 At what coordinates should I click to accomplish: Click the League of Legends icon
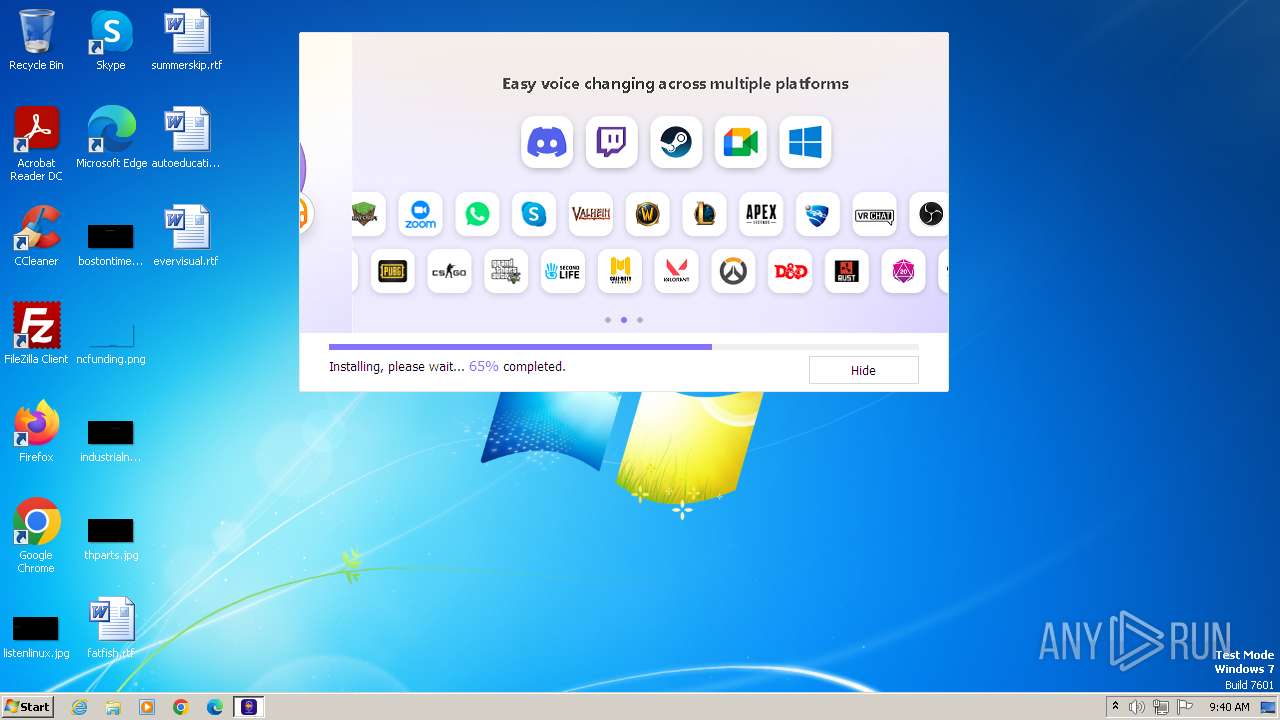pos(704,214)
